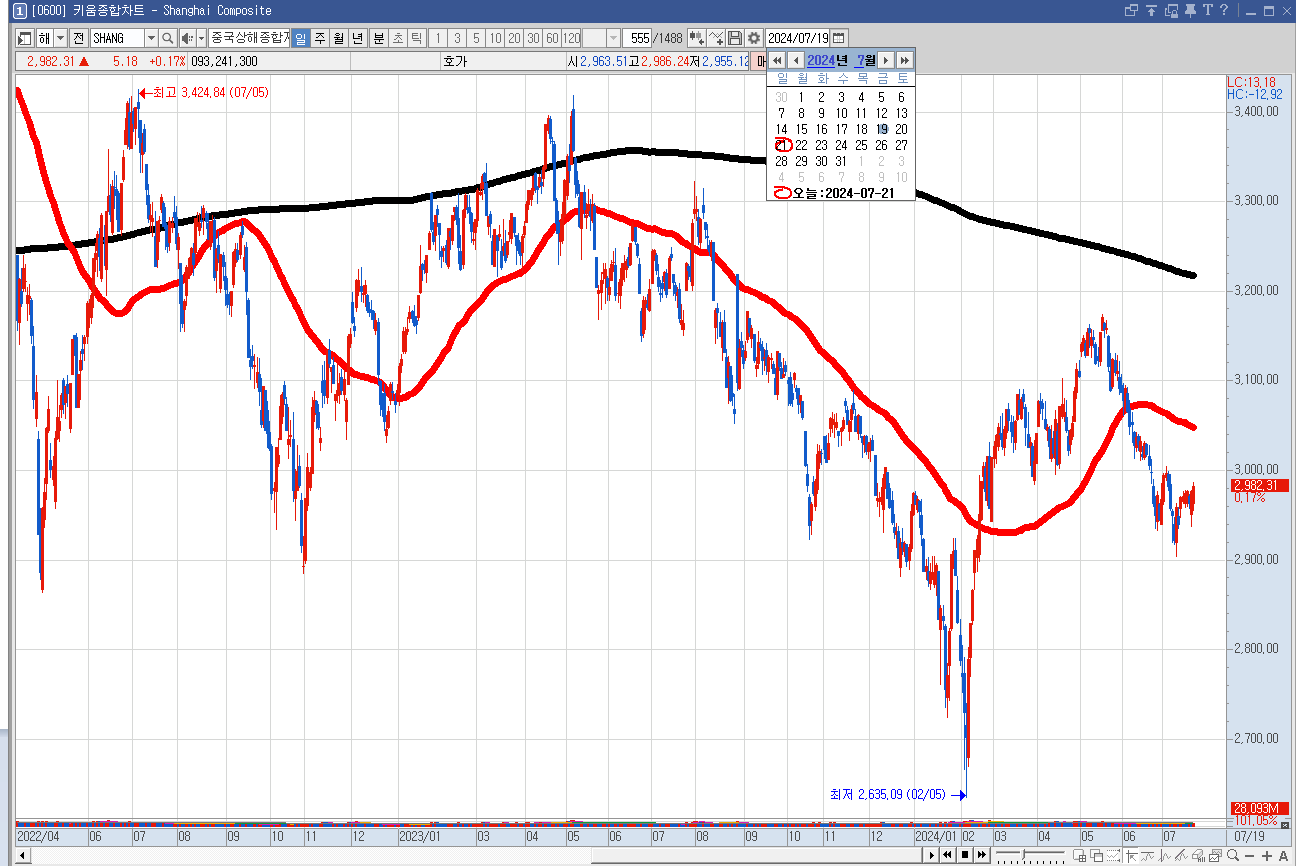Click the 해 button in toolbar
Image resolution: width=1296 pixels, height=866 pixels.
click(x=44, y=38)
